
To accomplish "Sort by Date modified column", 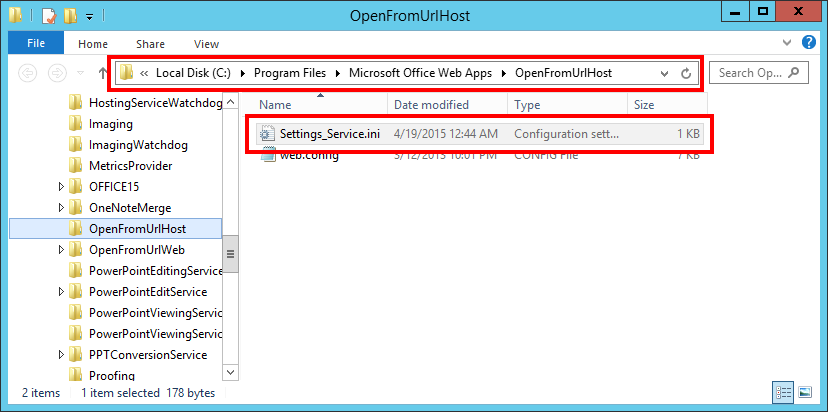I will pos(431,105).
